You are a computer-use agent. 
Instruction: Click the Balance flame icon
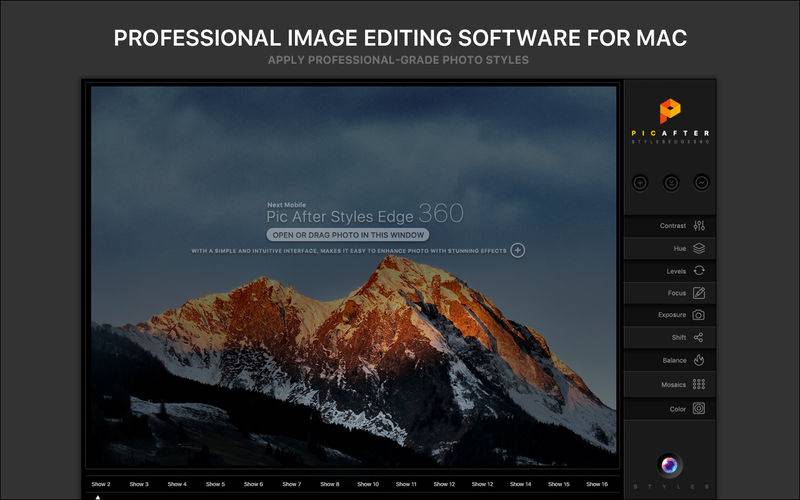699,360
